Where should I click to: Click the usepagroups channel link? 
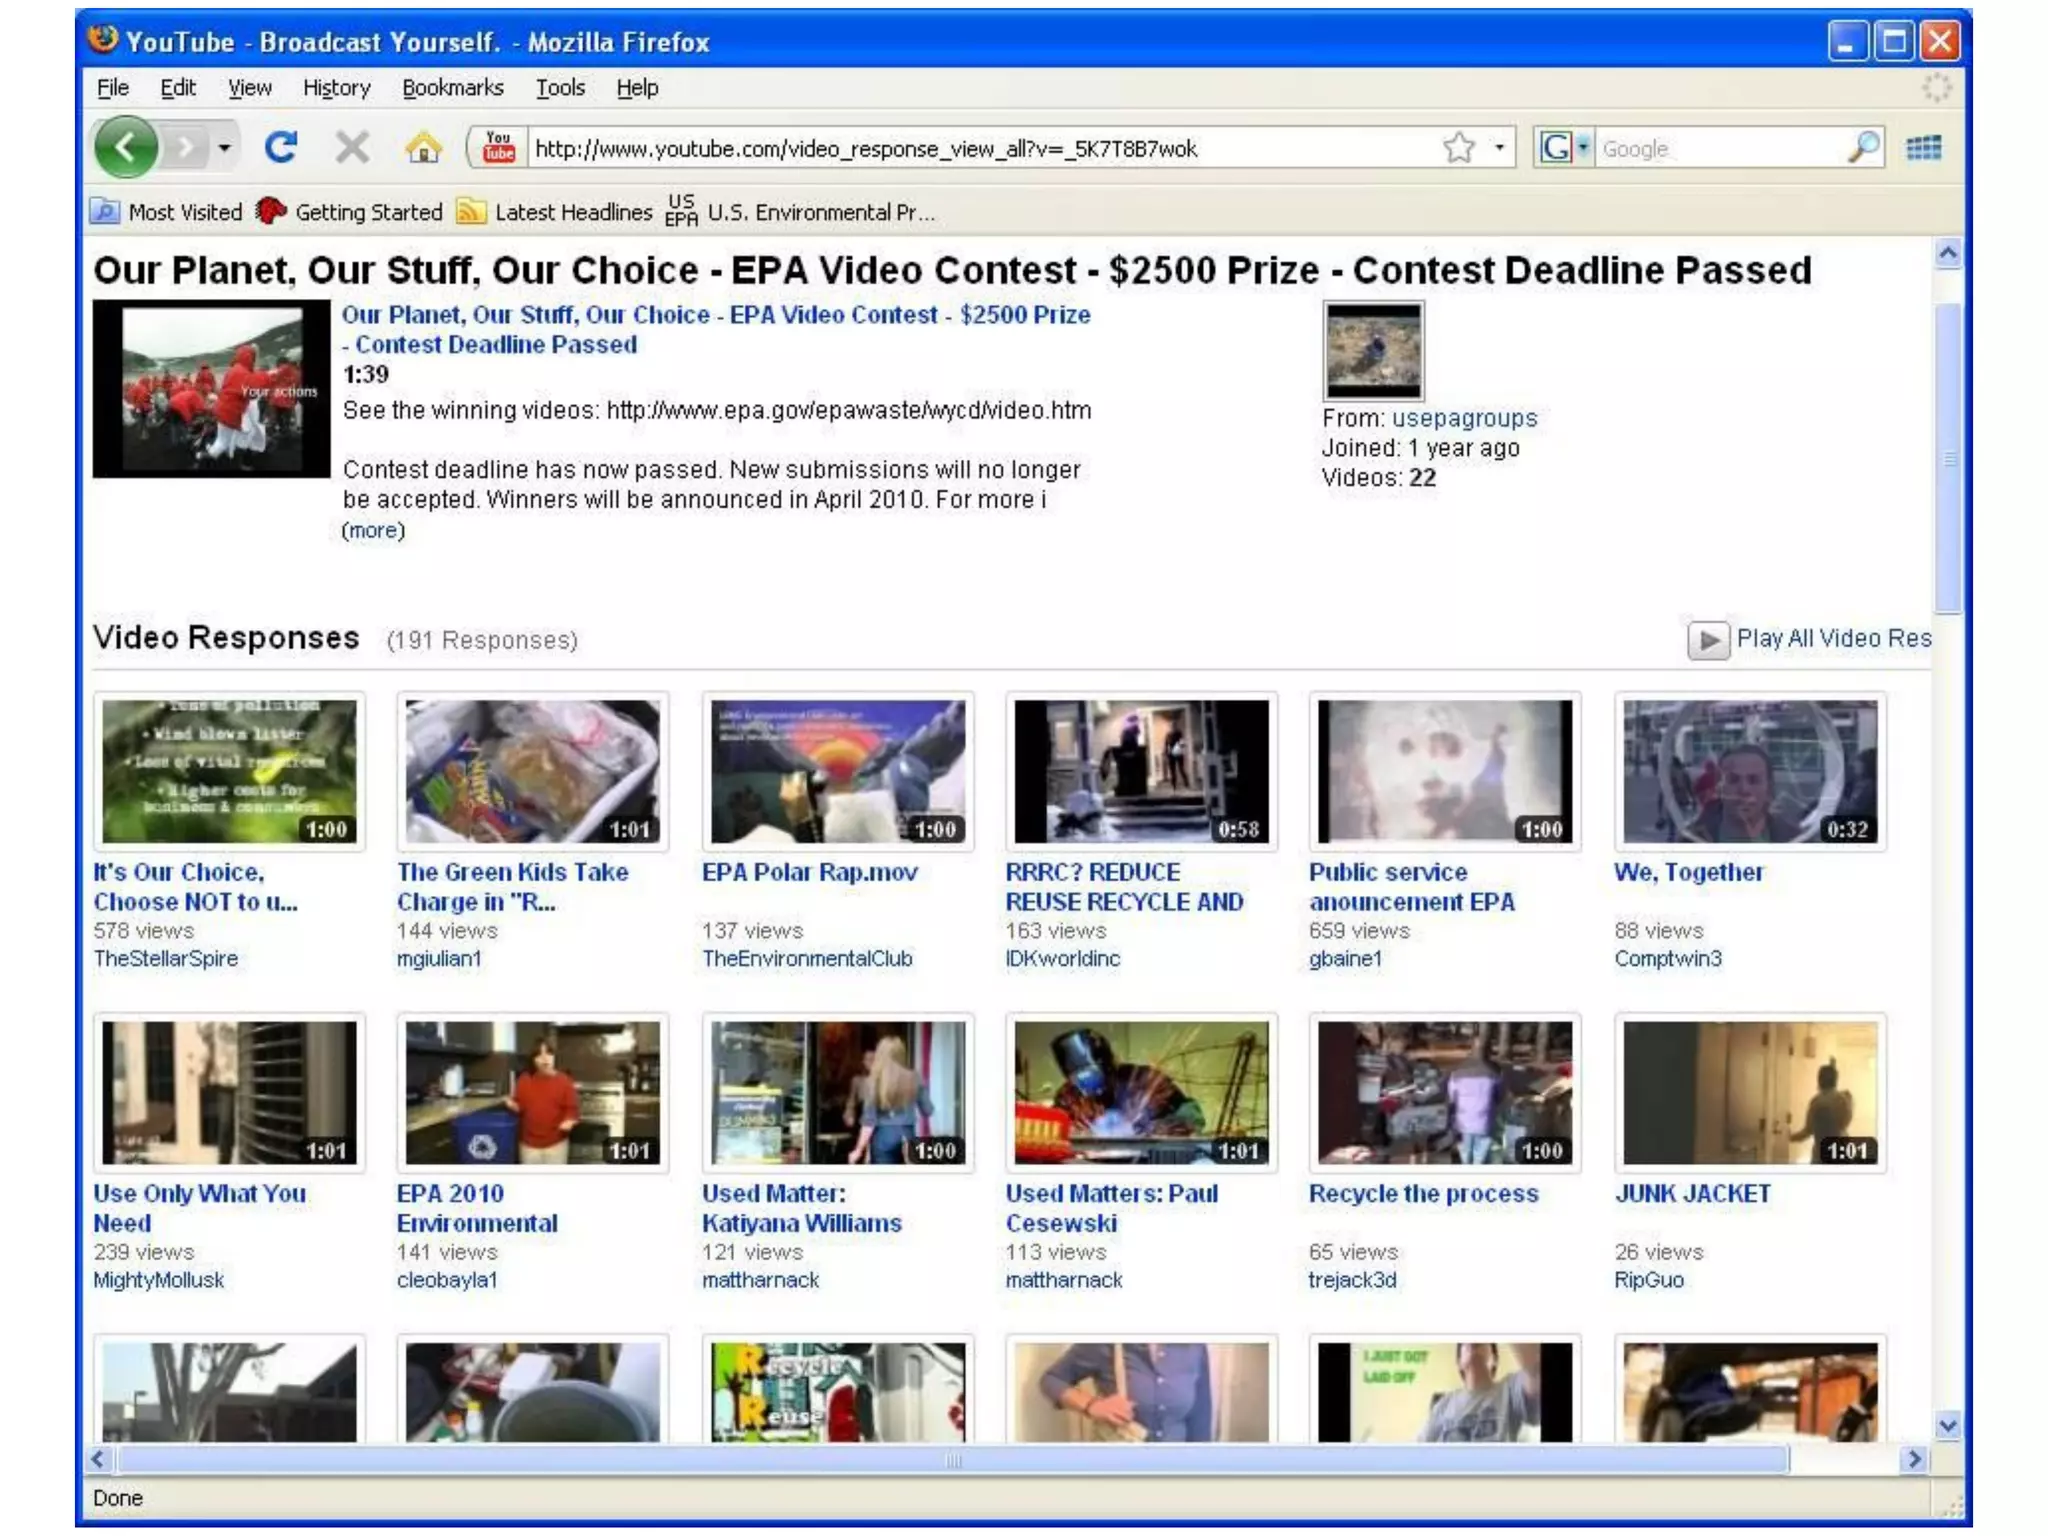[1464, 418]
